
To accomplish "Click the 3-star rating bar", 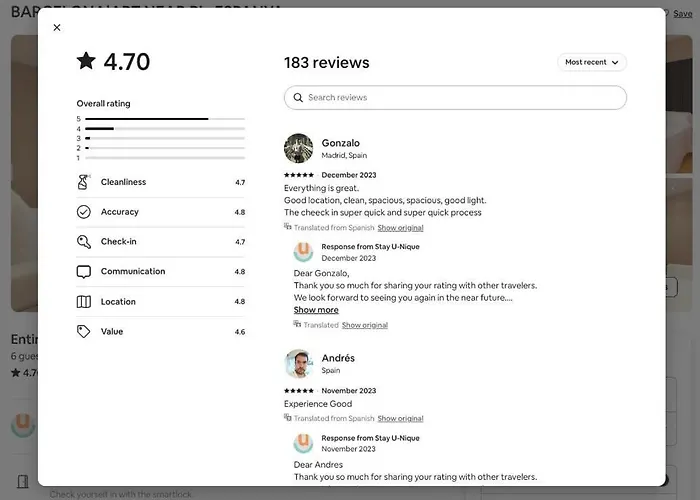I will click(x=165, y=138).
